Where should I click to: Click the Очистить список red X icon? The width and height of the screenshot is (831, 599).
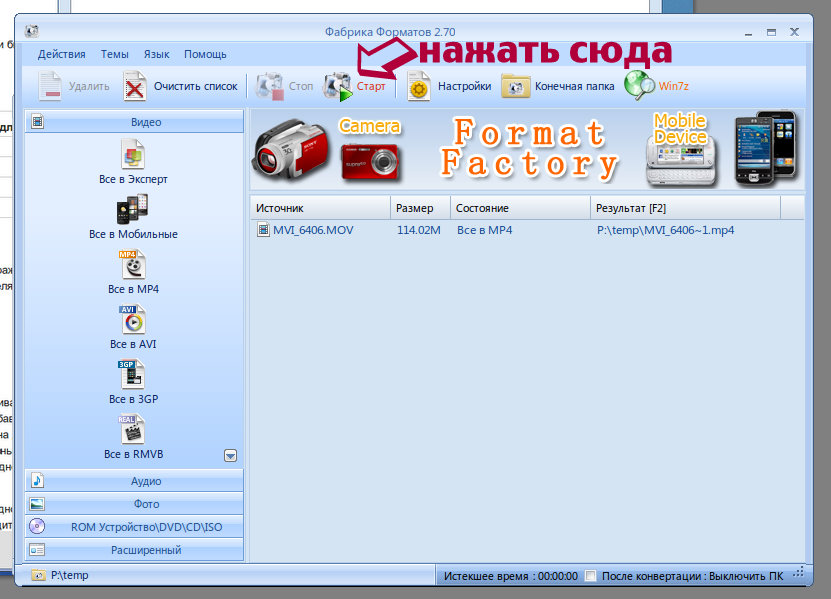(135, 86)
